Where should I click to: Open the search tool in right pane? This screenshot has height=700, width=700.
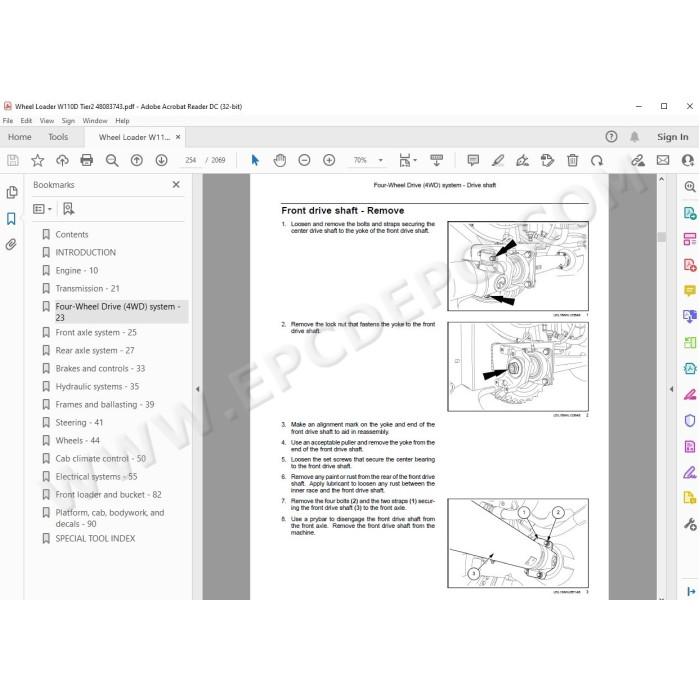click(x=690, y=187)
